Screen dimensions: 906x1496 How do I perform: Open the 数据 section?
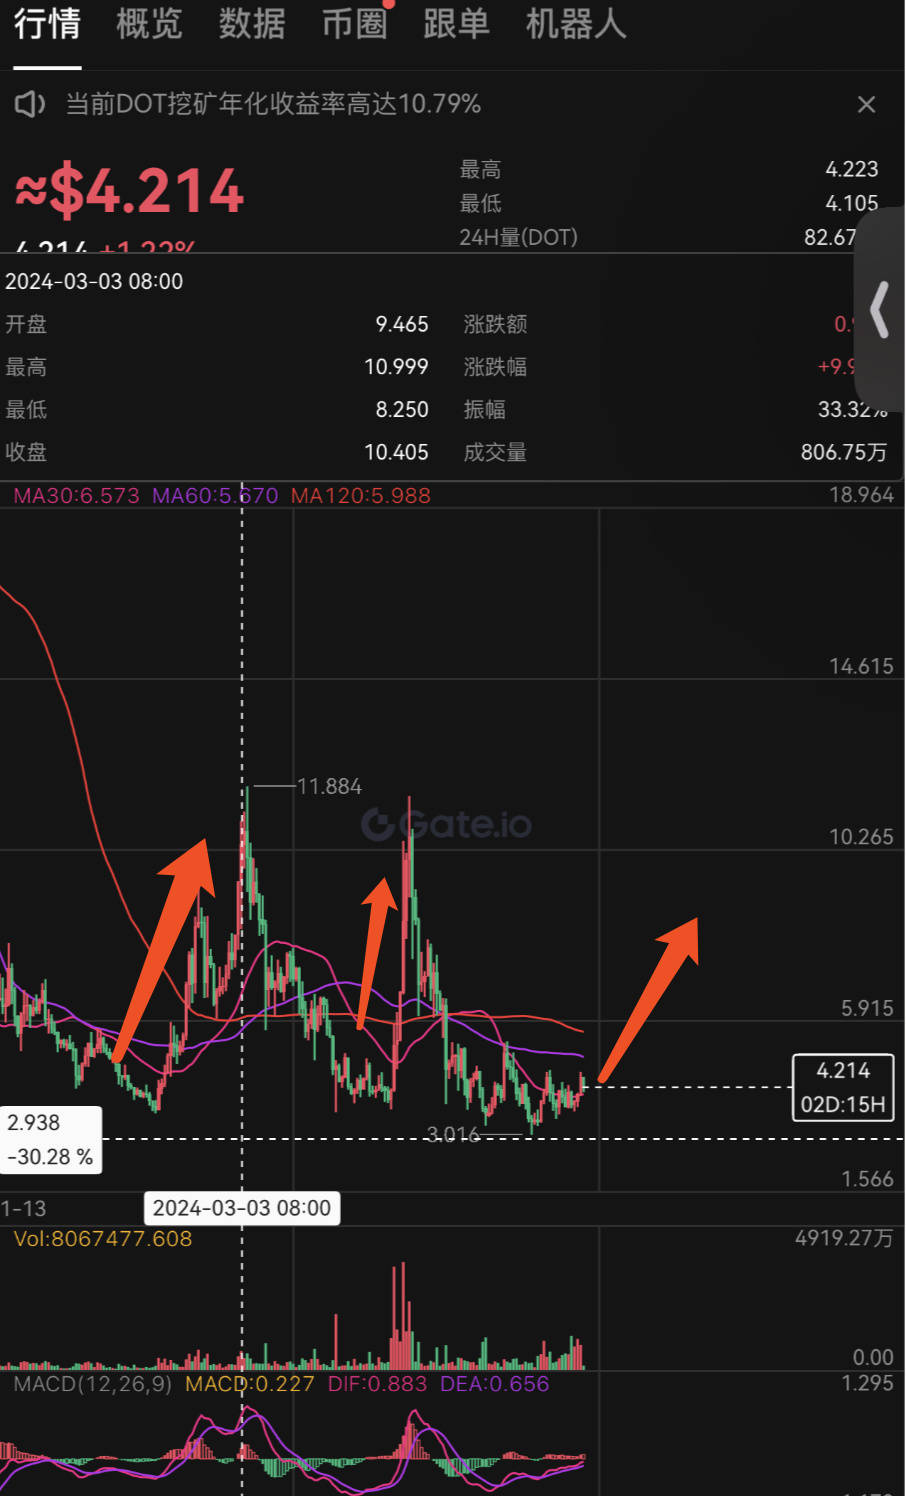pos(251,27)
